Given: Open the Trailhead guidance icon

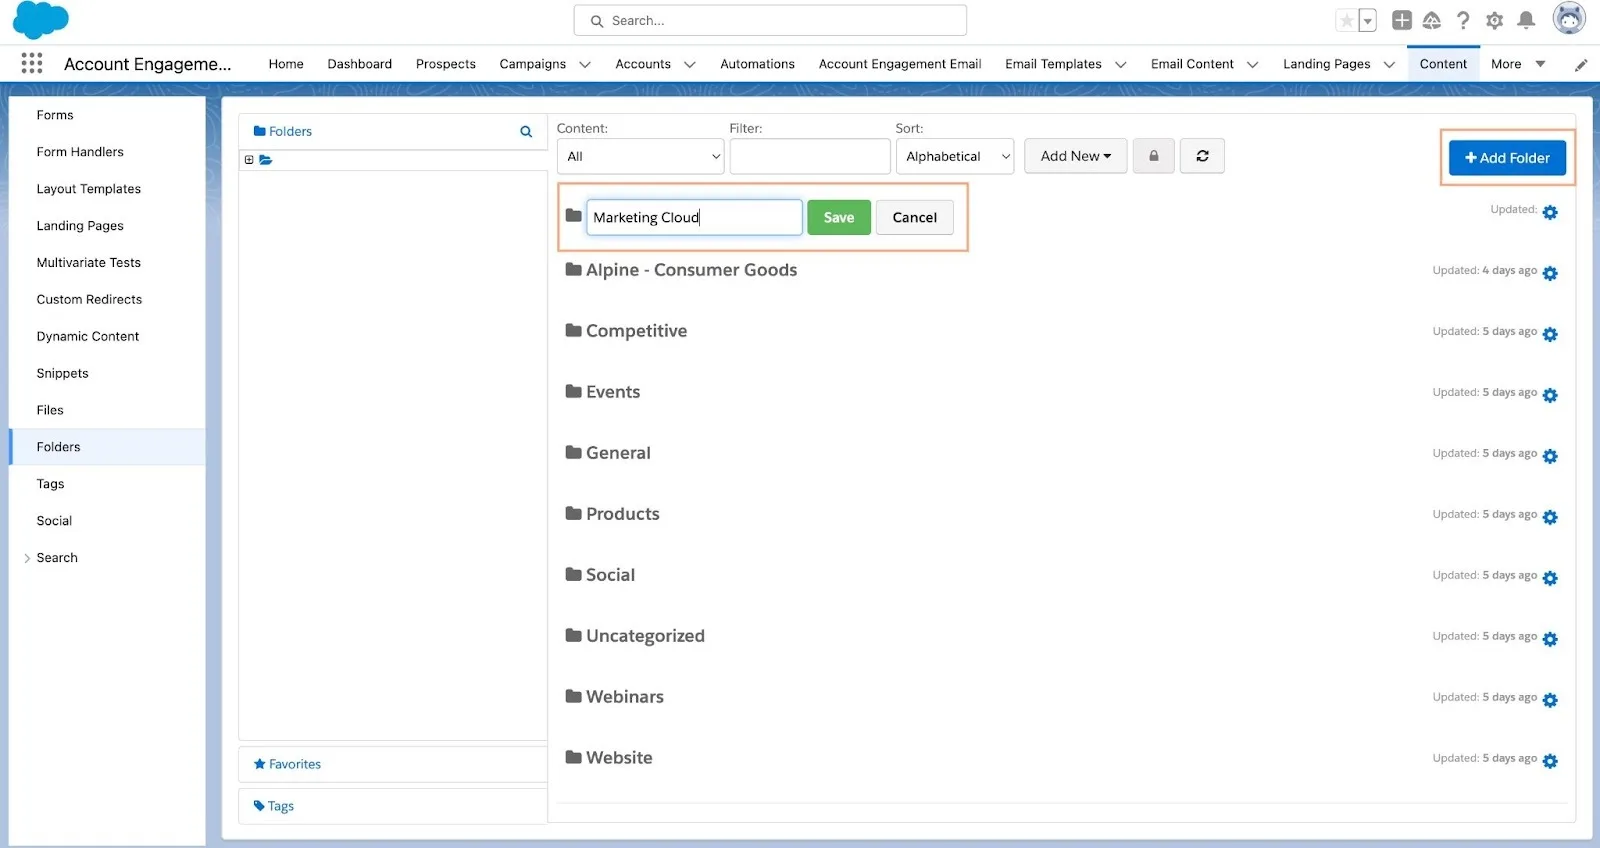Looking at the screenshot, I should (x=1432, y=20).
